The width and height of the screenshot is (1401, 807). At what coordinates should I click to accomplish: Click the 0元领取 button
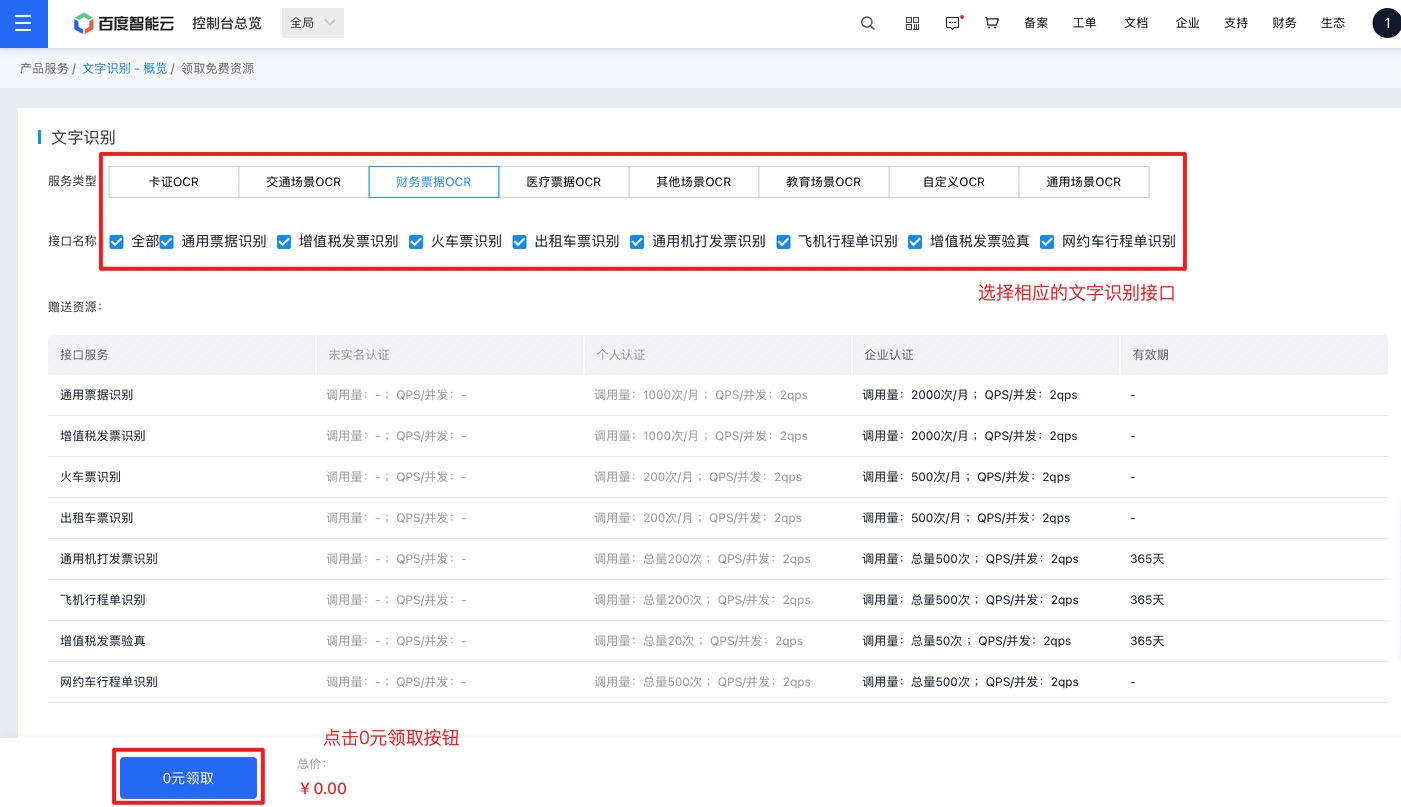tap(188, 778)
